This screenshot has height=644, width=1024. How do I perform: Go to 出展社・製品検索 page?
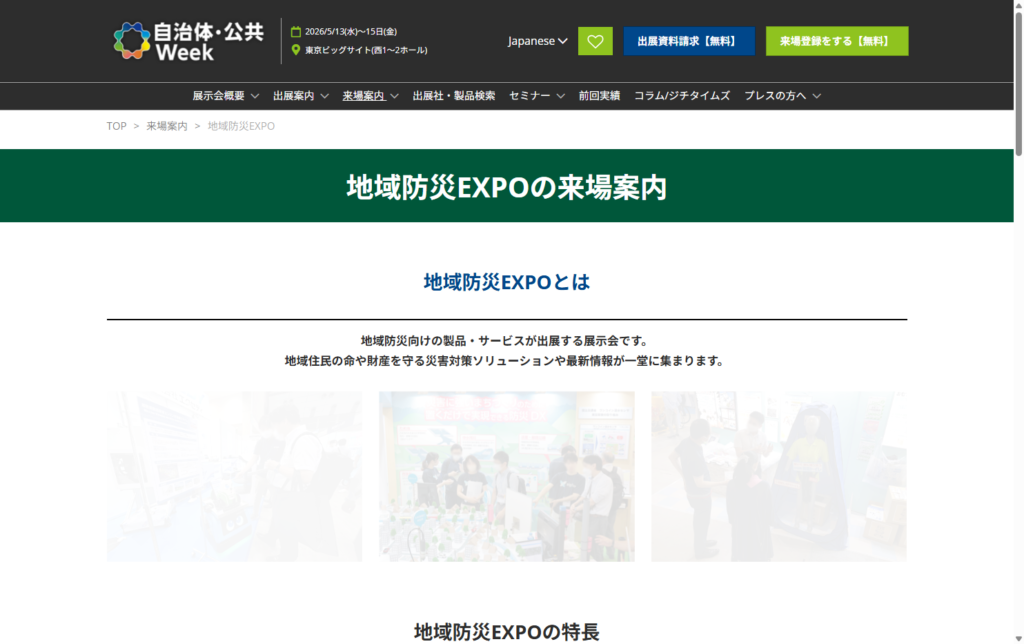pos(454,96)
